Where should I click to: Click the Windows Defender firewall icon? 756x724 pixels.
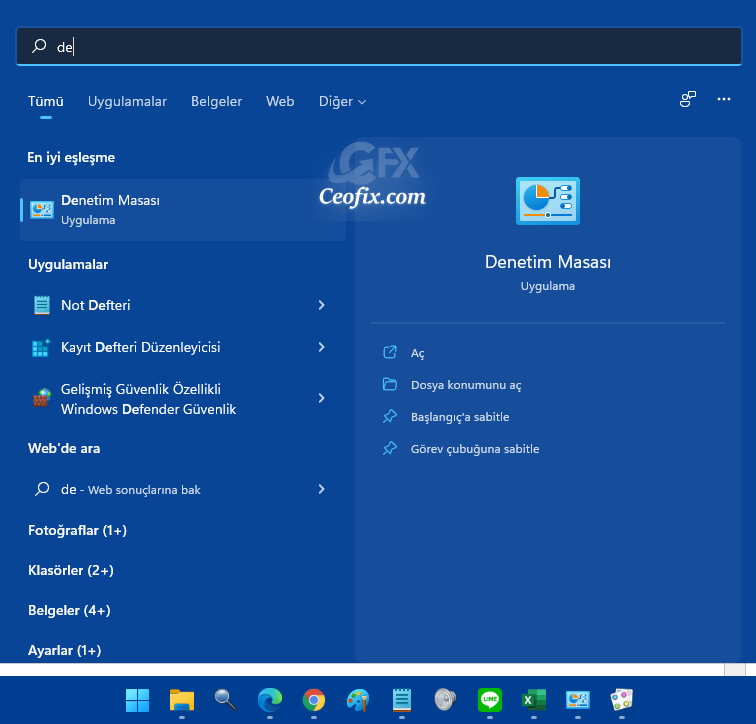(42, 398)
